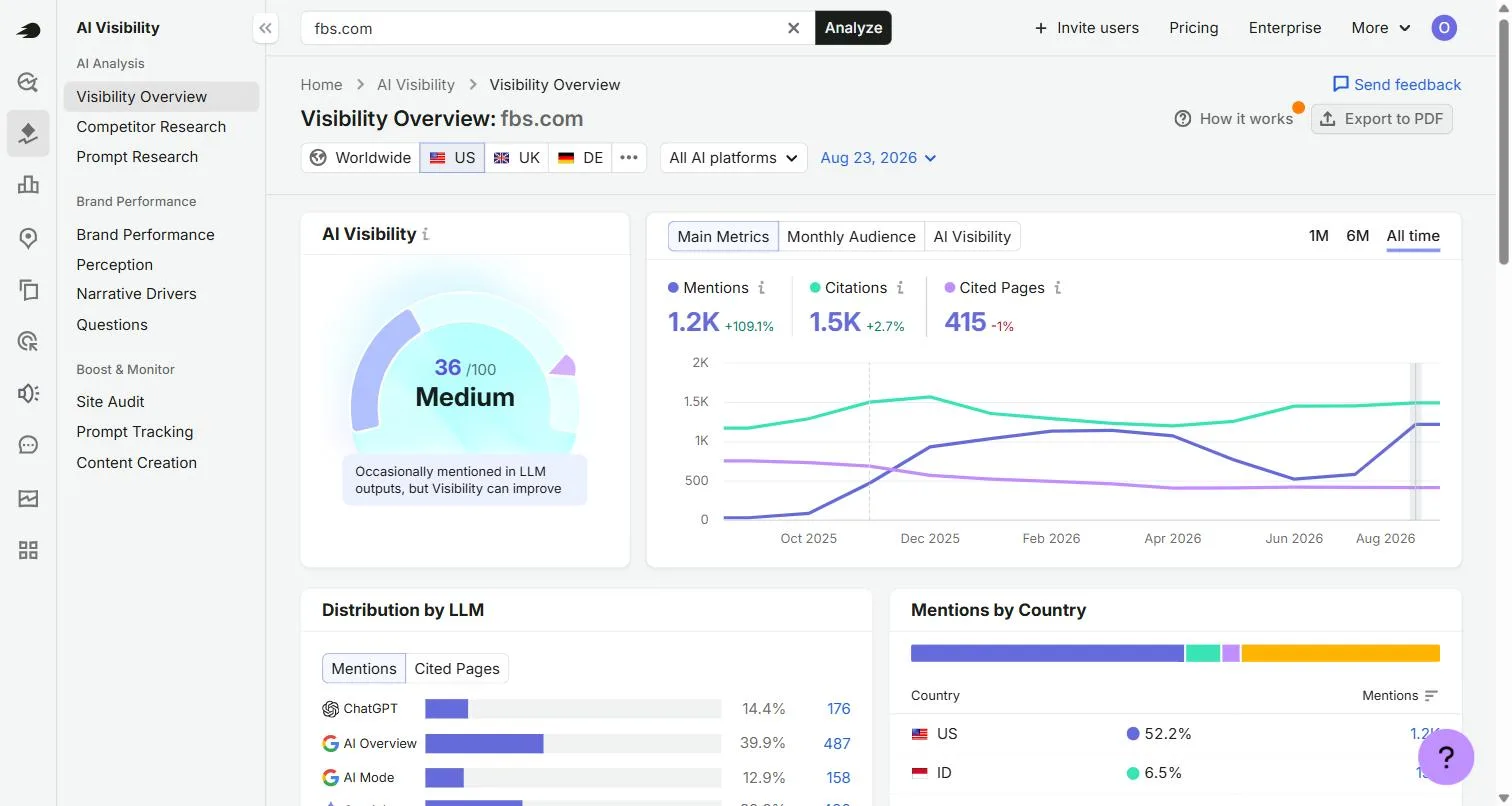Image resolution: width=1512 pixels, height=806 pixels.
Task: Open Narrative Drivers in sidebar
Action: click(x=136, y=294)
